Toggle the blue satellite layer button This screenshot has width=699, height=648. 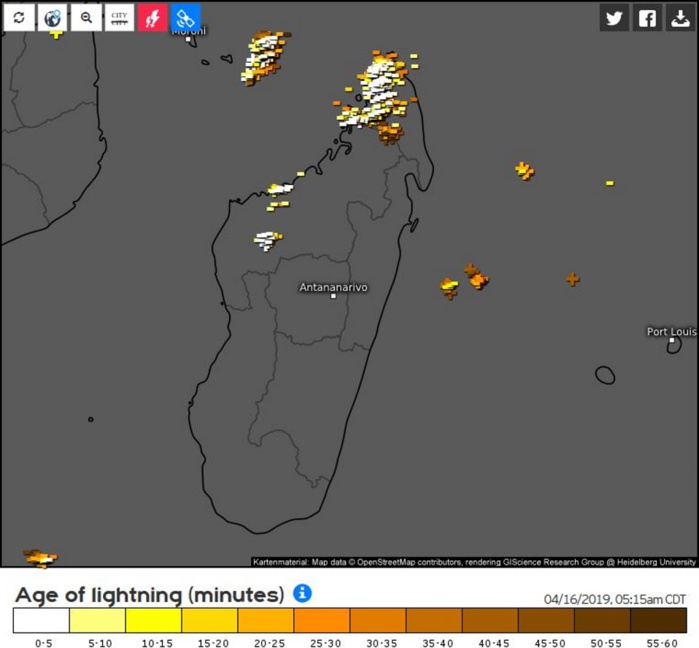[185, 18]
